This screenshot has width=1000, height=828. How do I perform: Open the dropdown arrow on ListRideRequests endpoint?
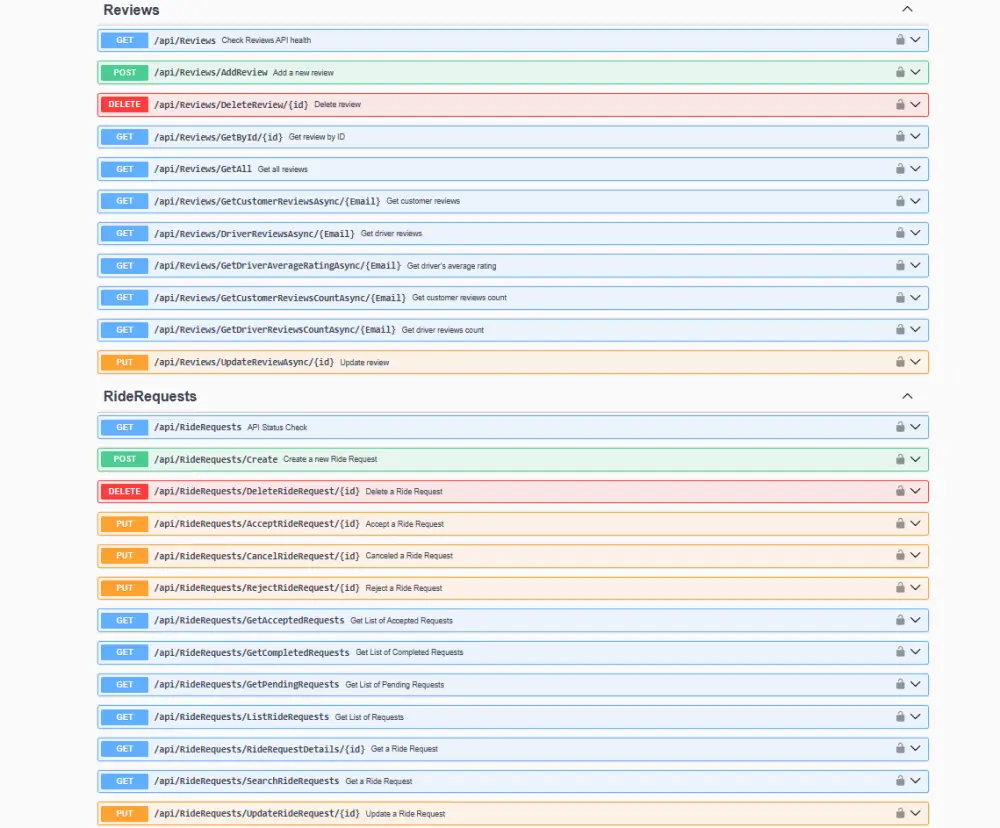tap(915, 716)
